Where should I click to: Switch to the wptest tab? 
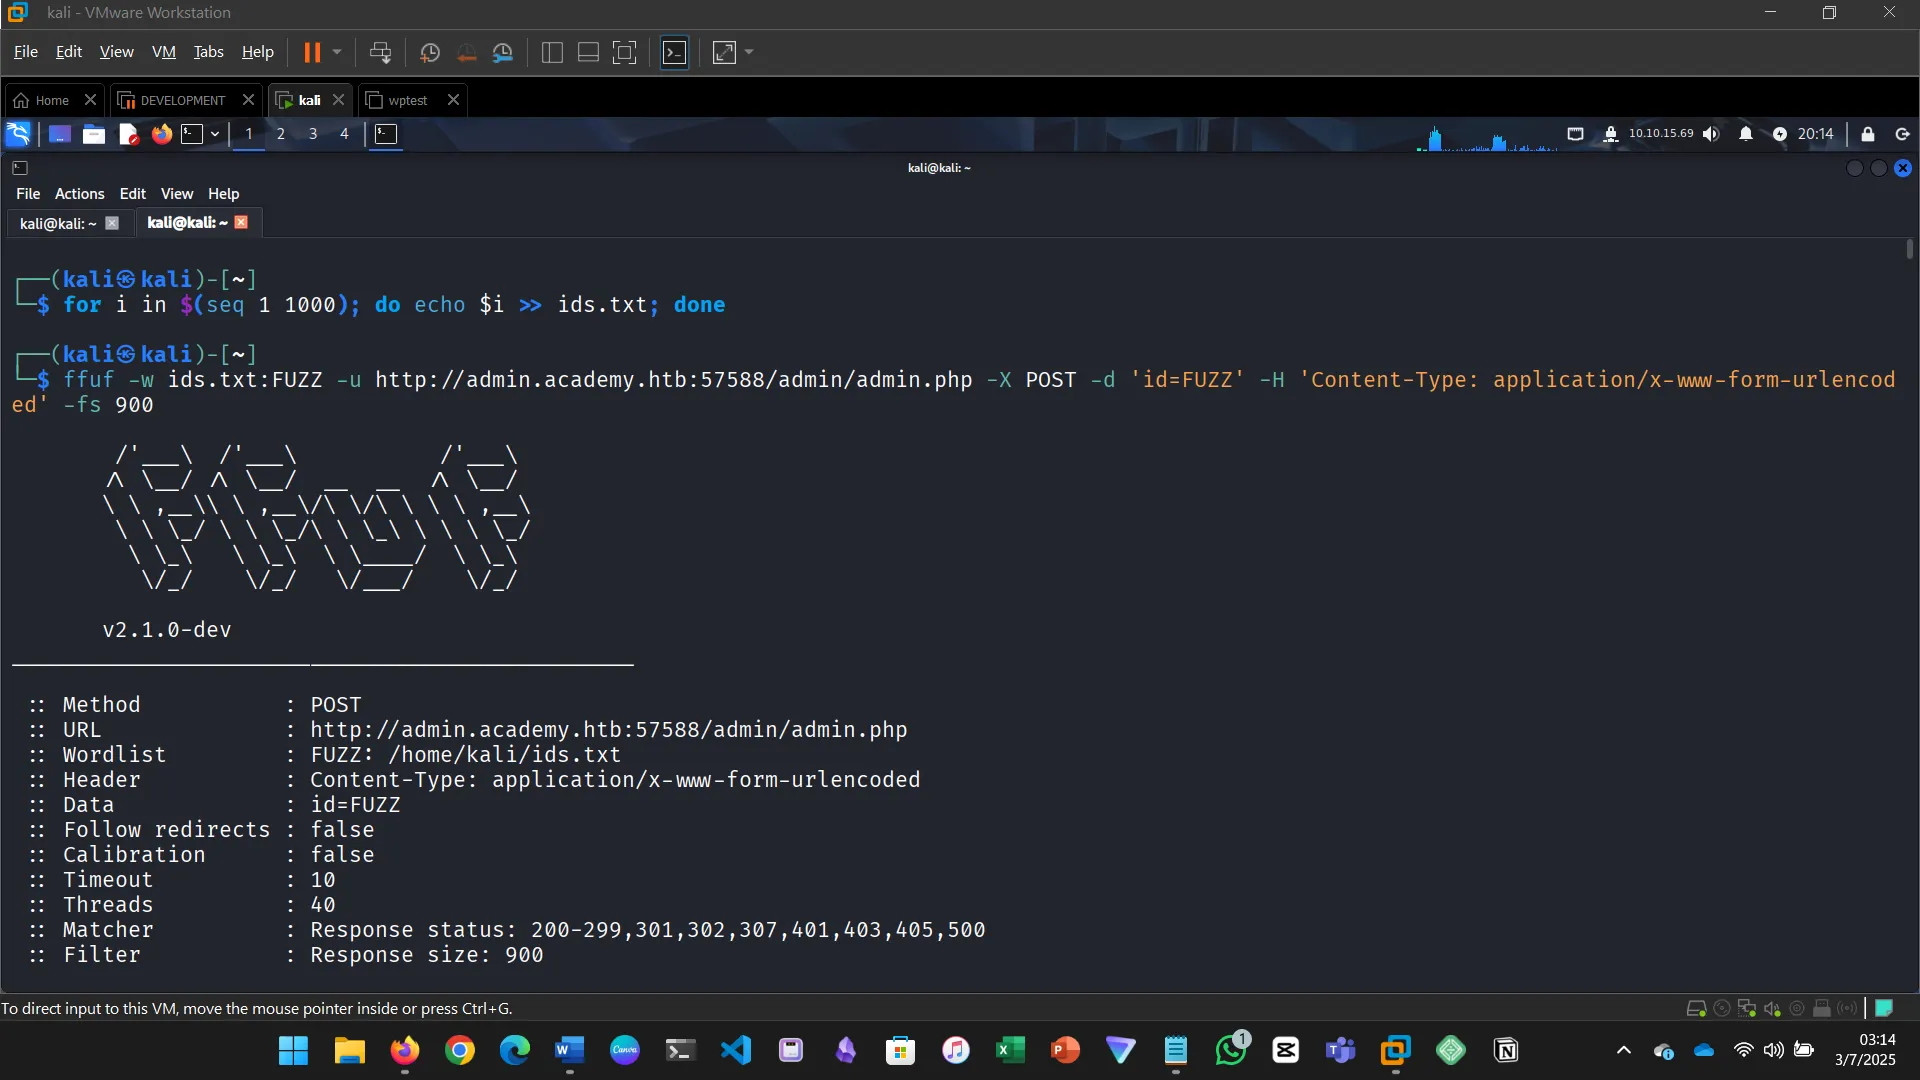click(x=406, y=100)
